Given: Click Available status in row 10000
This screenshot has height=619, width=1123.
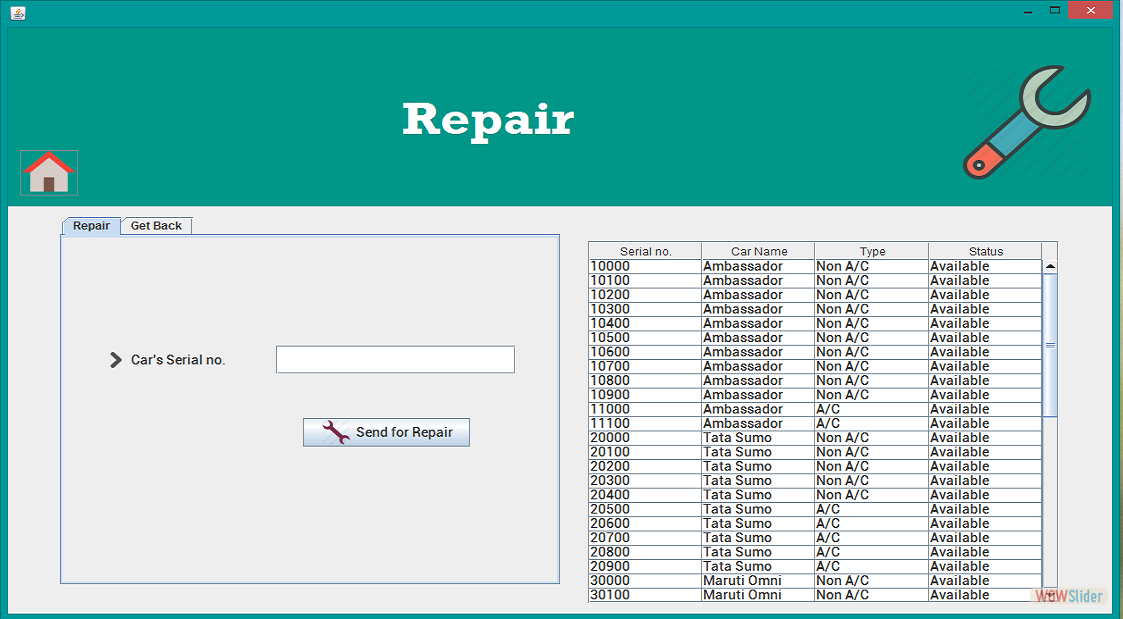Looking at the screenshot, I should click(985, 267).
